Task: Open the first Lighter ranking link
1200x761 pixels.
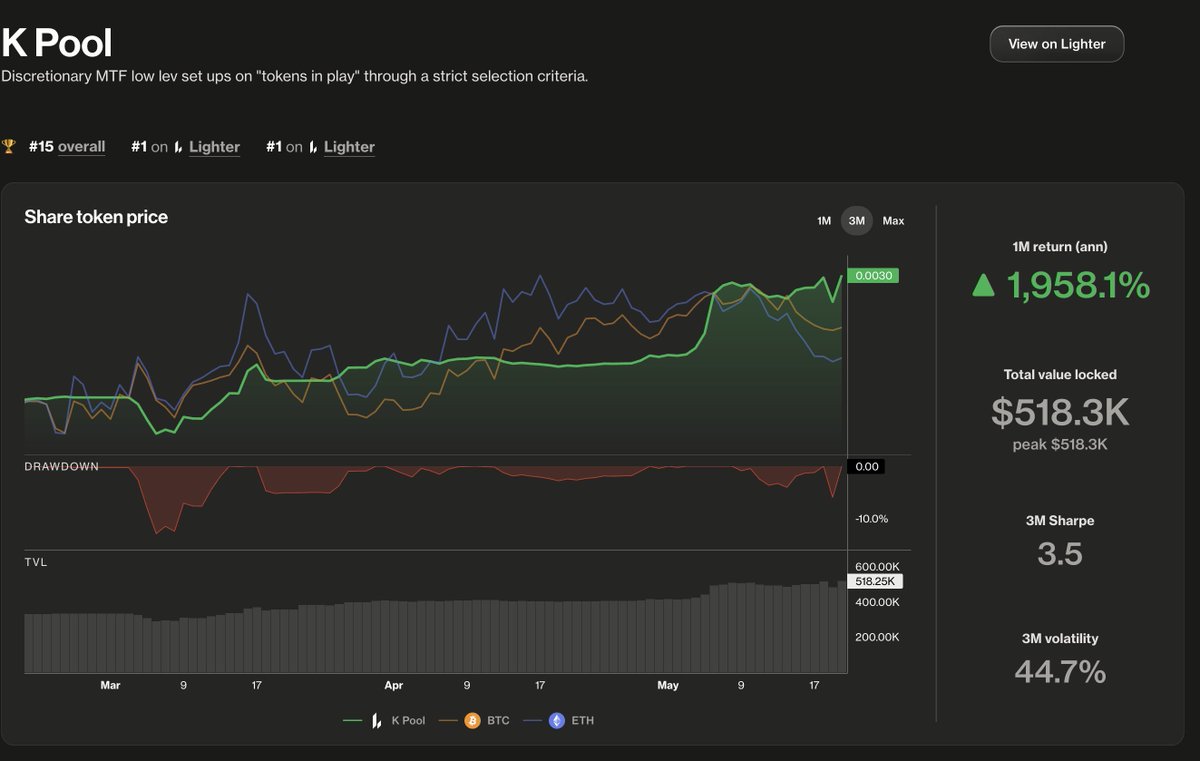Action: [214, 147]
